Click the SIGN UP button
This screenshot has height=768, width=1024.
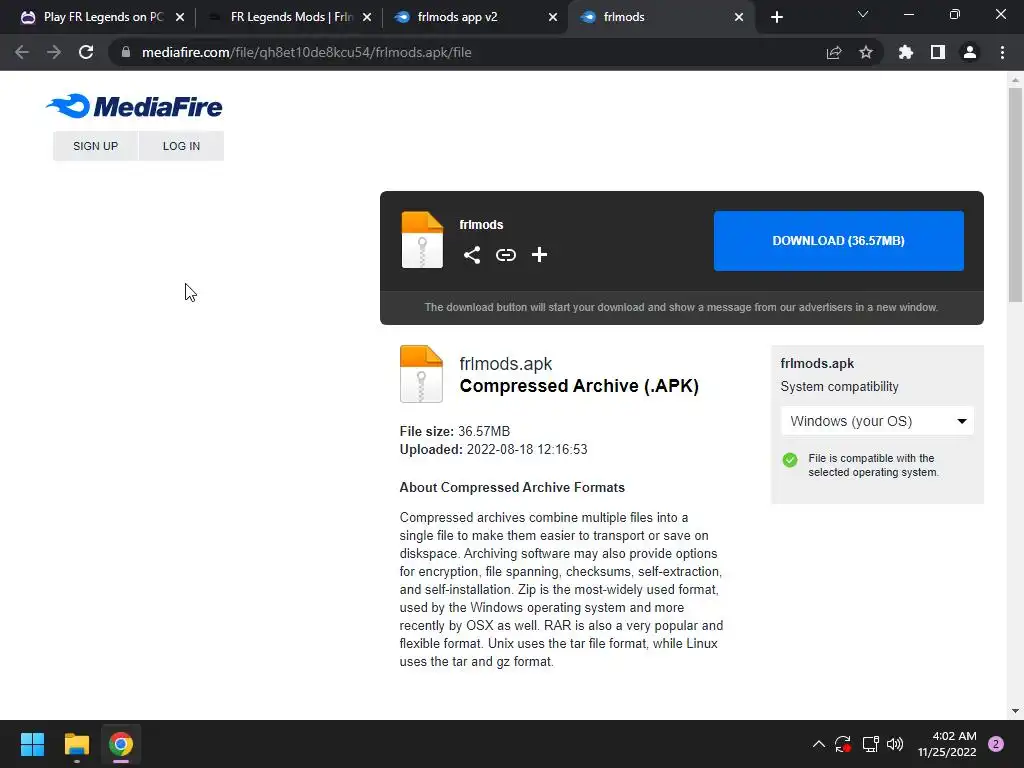point(95,146)
